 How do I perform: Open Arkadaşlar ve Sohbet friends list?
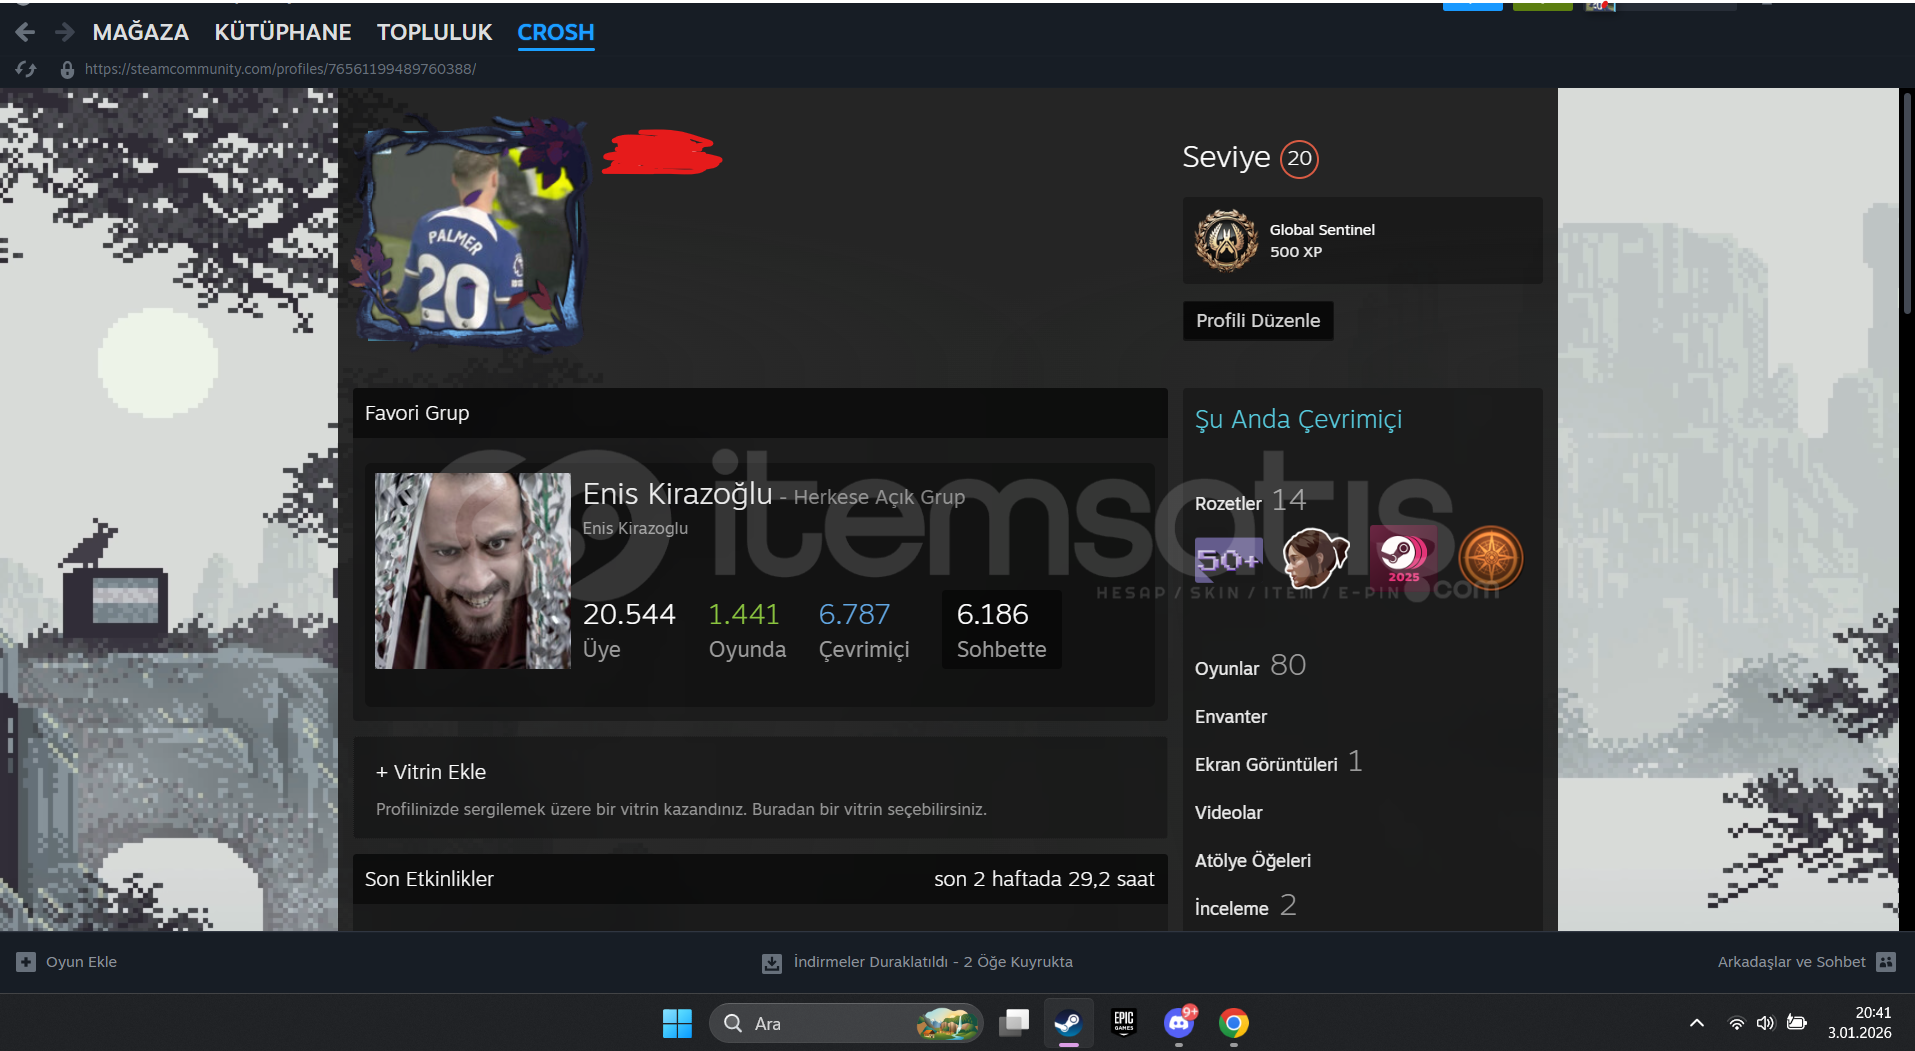(x=1791, y=962)
